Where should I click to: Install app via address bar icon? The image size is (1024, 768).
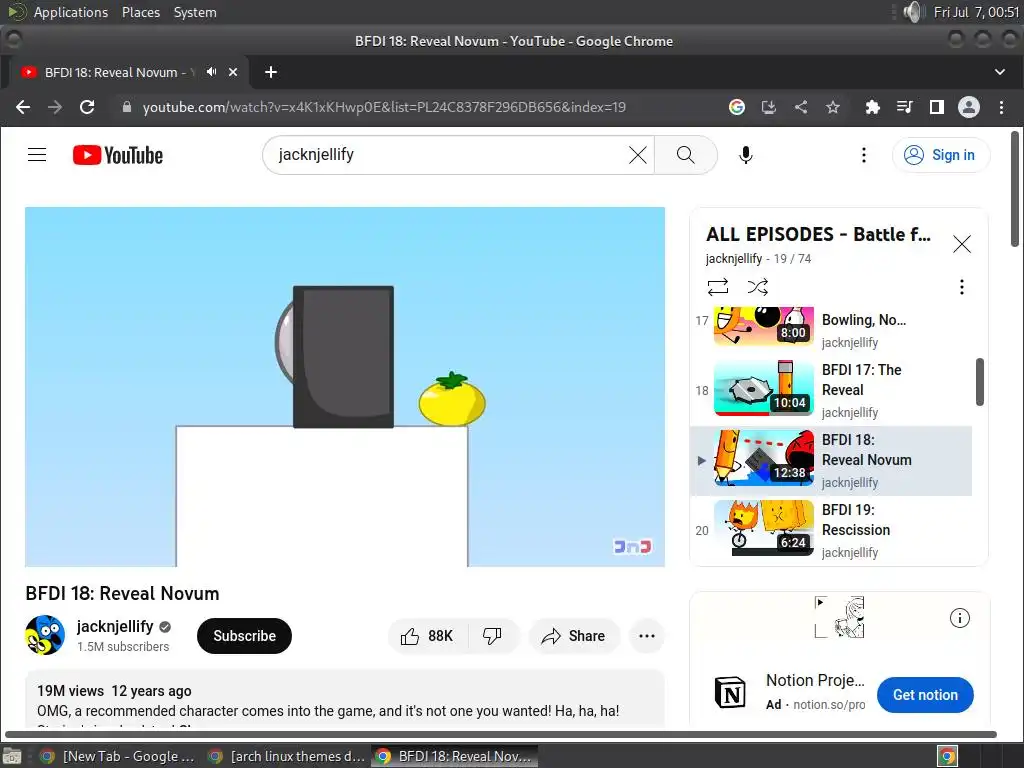[769, 107]
